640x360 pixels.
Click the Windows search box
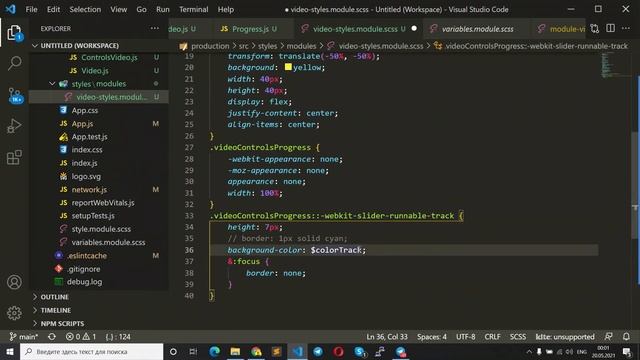click(x=91, y=351)
